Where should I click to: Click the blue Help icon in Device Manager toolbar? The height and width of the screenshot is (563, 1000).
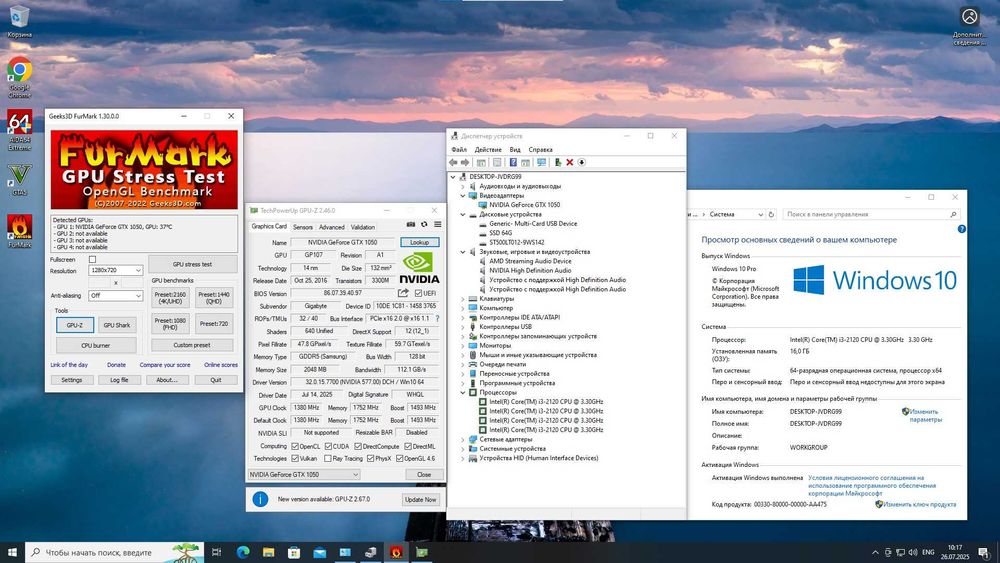tap(513, 163)
